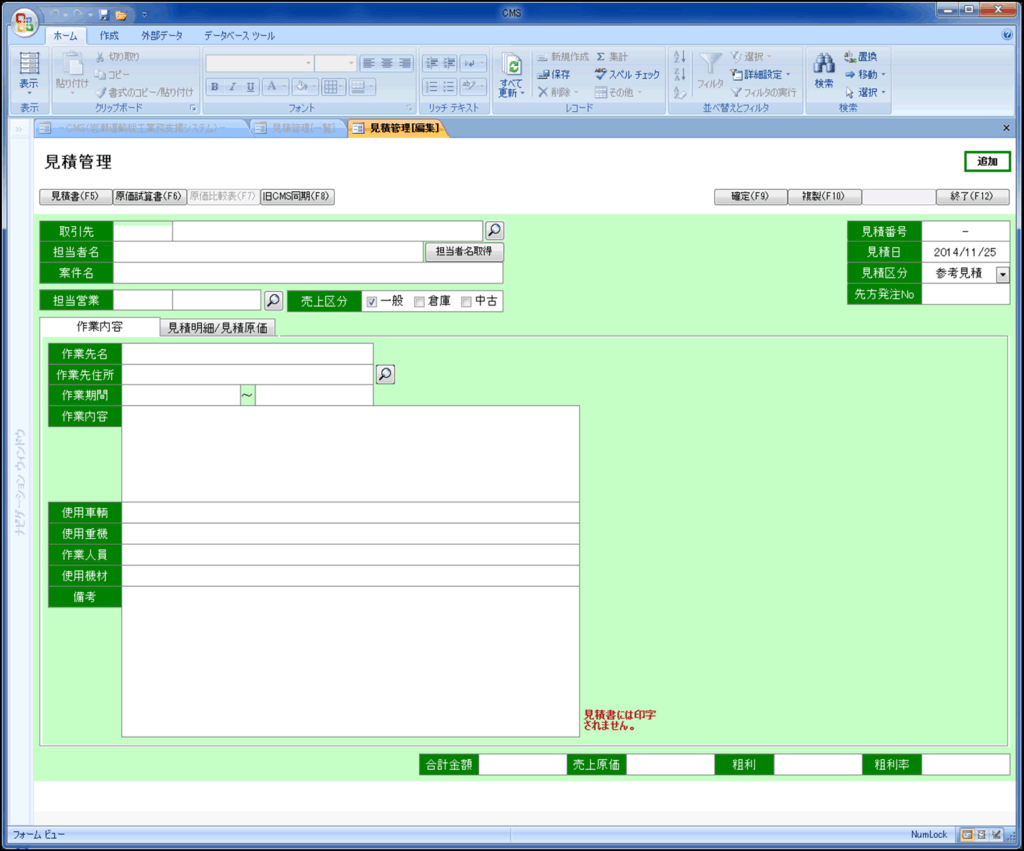Click the すべて更新 refresh icon in ribbon

[513, 66]
